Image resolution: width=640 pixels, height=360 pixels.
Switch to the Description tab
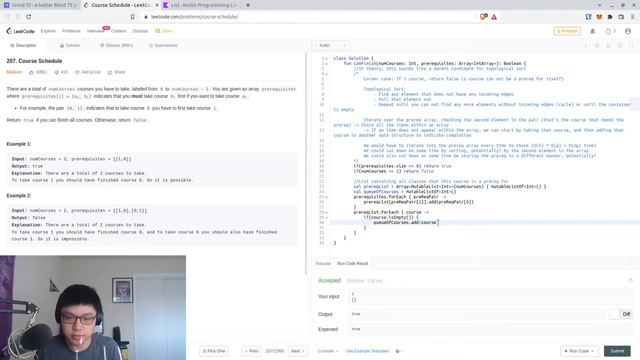[23, 45]
